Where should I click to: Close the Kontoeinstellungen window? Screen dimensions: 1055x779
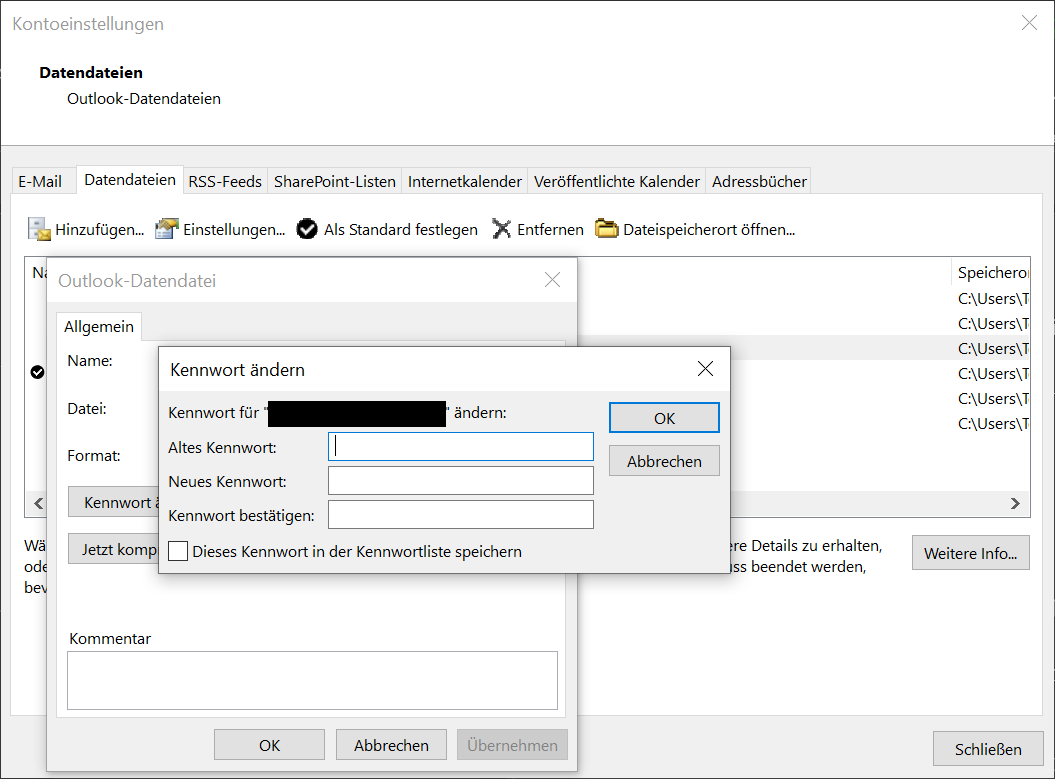pyautogui.click(x=1029, y=23)
